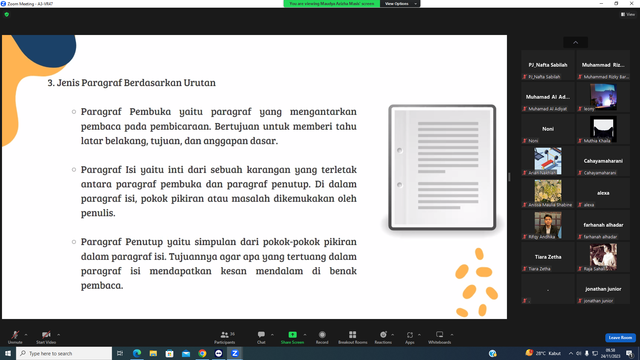Open video options arrow beside Start Video

59,335
